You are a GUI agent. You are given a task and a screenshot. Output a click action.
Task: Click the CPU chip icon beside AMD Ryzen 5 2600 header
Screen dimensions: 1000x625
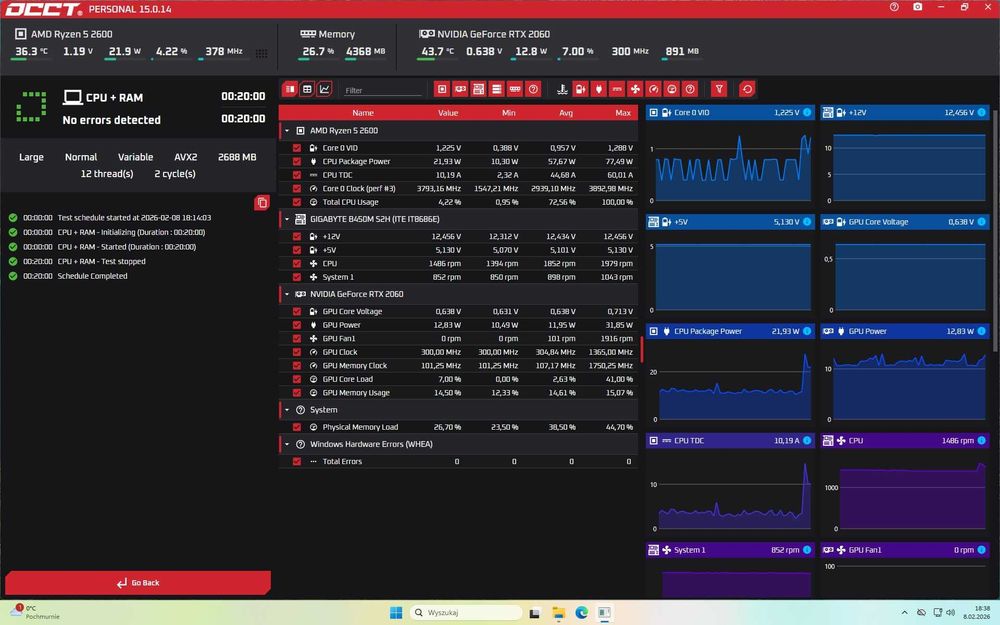click(x=20, y=34)
